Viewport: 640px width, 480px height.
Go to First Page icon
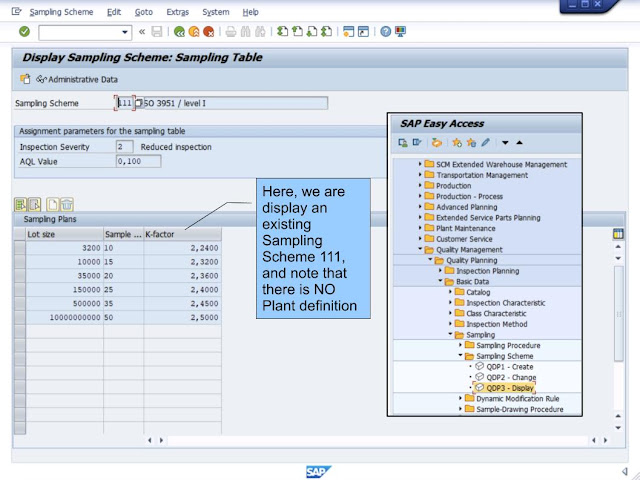click(282, 31)
